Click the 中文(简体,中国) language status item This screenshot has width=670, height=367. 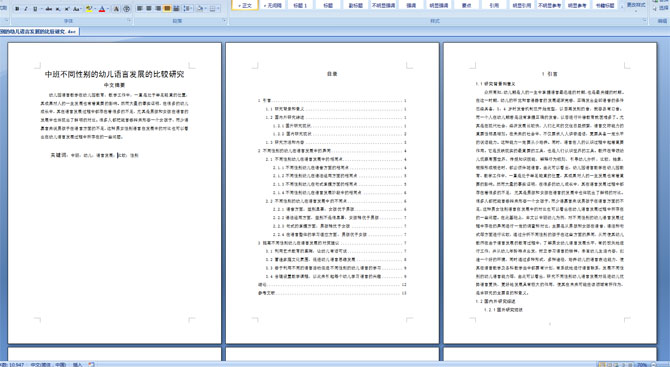click(48, 364)
